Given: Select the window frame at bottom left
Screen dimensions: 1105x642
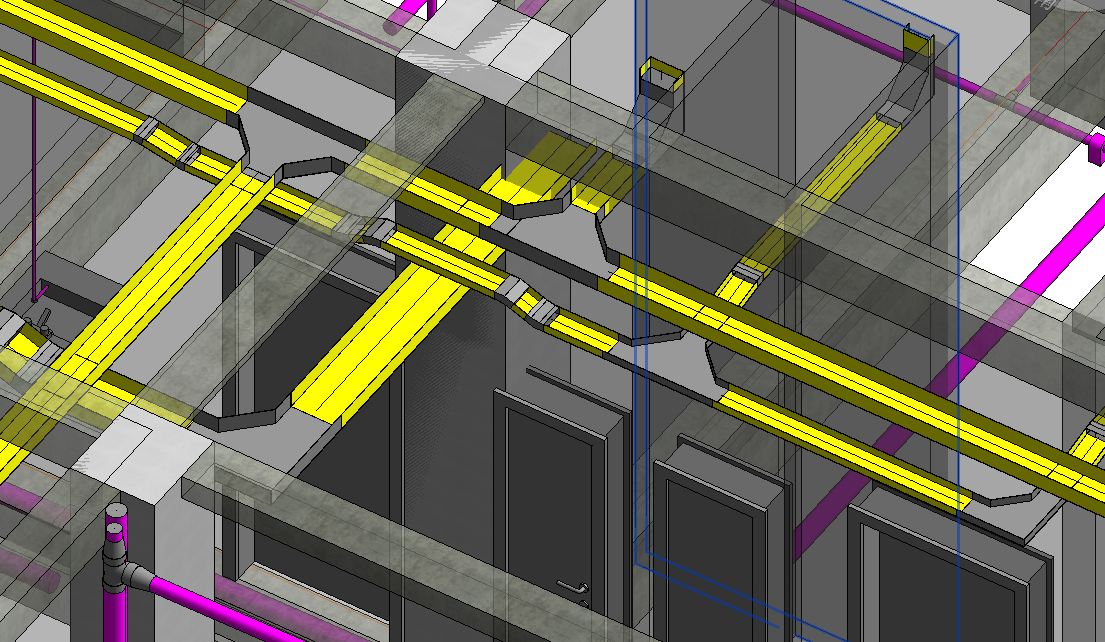Looking at the screenshot, I should point(300,590).
